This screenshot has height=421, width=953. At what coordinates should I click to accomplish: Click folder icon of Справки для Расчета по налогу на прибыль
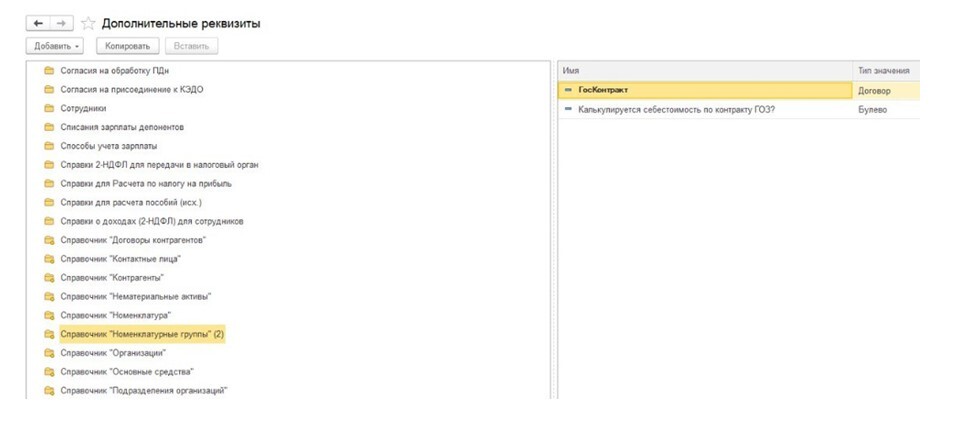pyautogui.click(x=49, y=183)
